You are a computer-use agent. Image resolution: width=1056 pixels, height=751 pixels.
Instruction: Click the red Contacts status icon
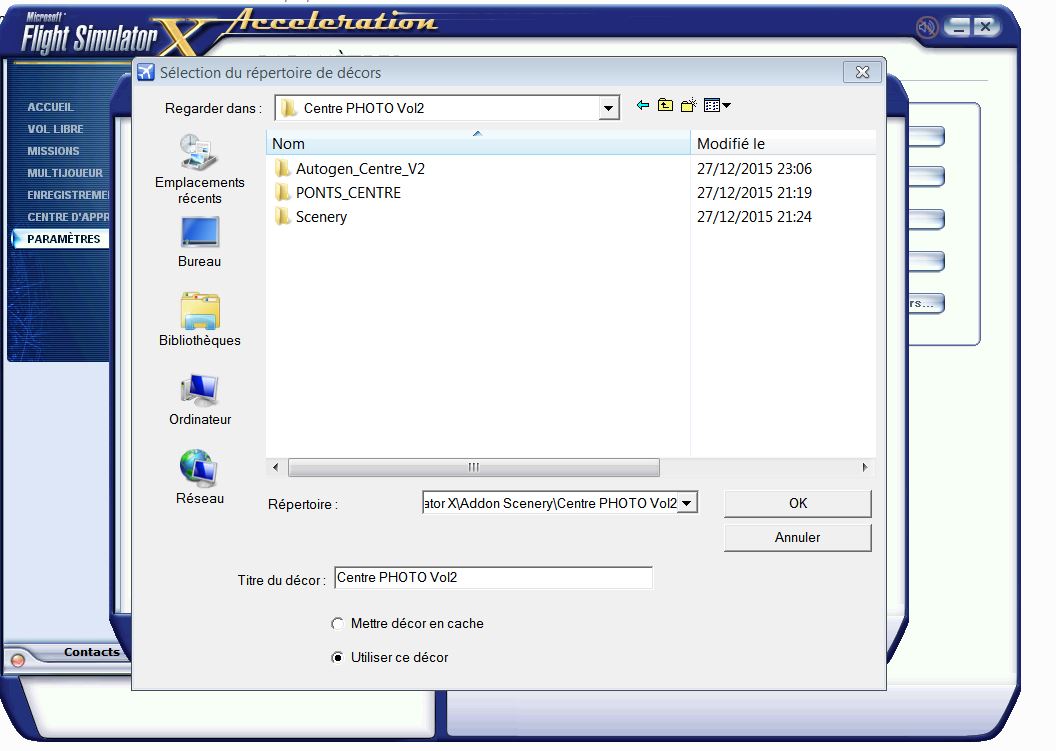click(18, 660)
